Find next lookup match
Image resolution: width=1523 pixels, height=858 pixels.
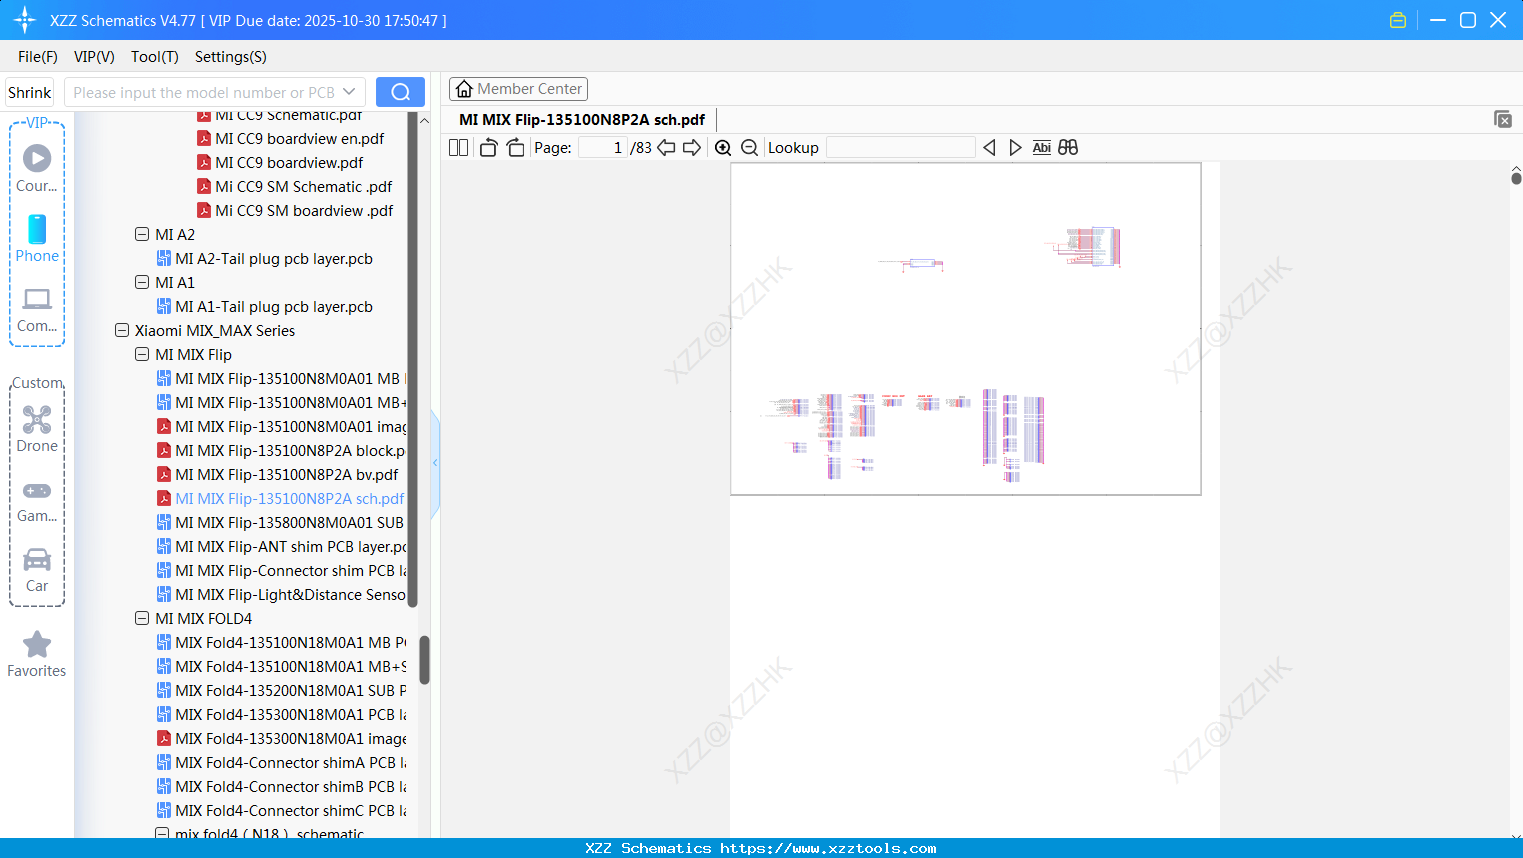click(x=1015, y=148)
